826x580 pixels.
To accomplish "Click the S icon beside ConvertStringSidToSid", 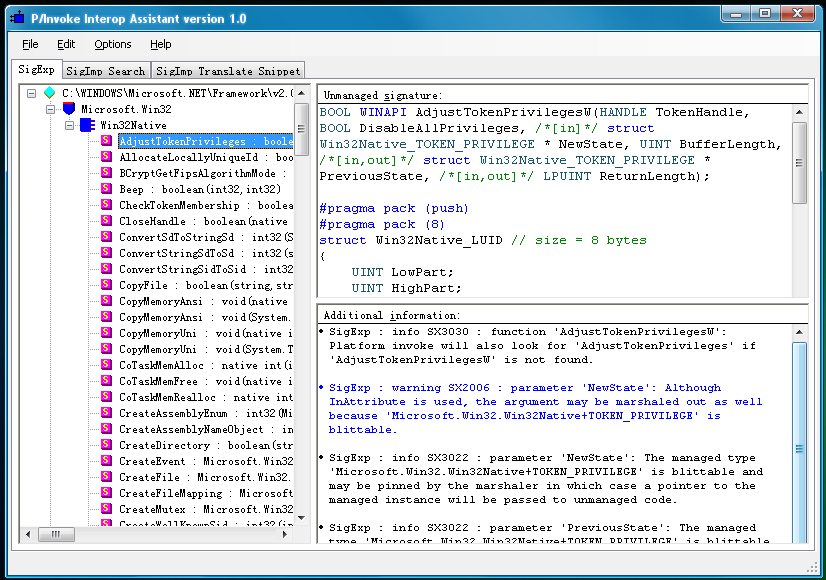I will click(x=106, y=269).
